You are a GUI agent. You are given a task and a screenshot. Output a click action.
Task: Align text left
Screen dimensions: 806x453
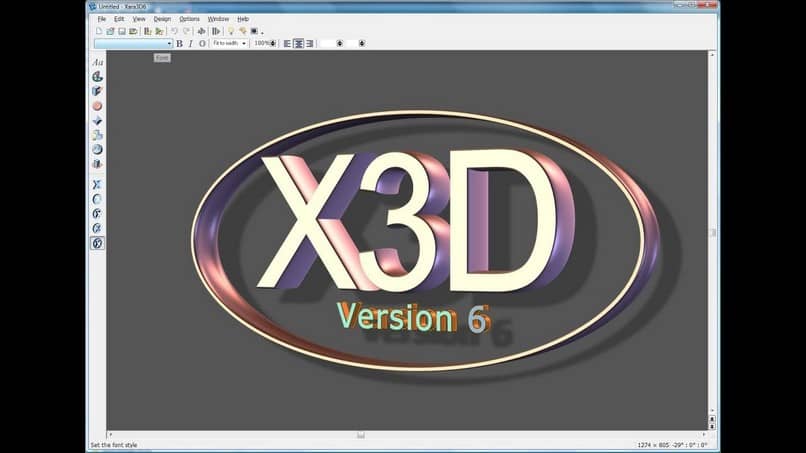(287, 44)
